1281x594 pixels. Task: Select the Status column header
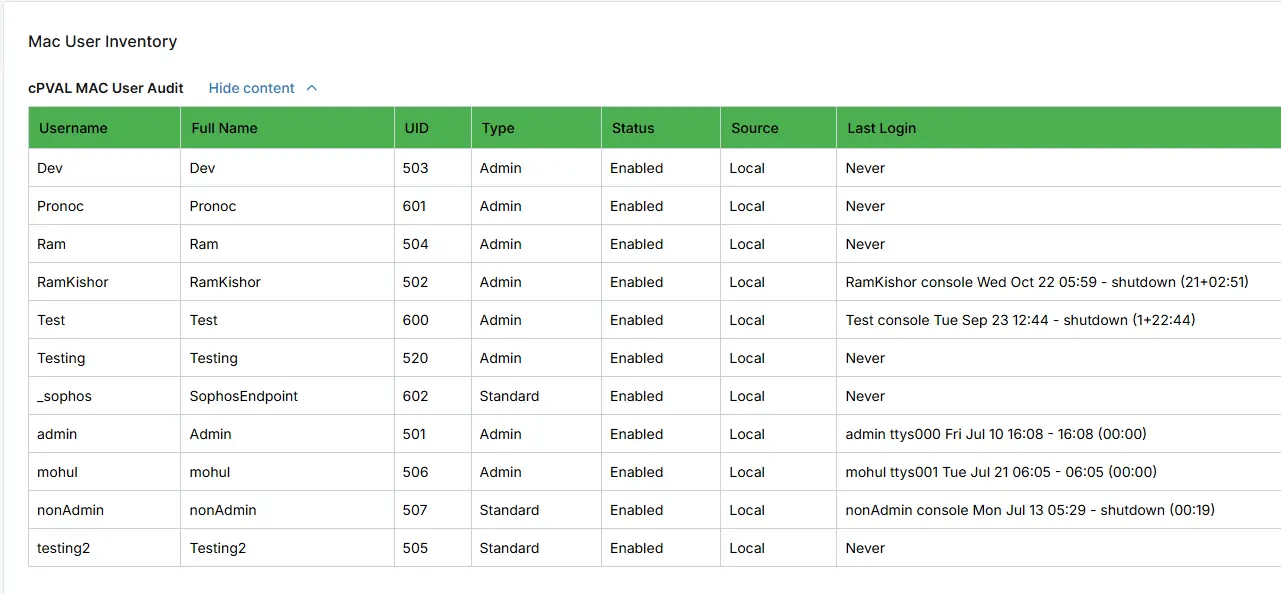661,128
